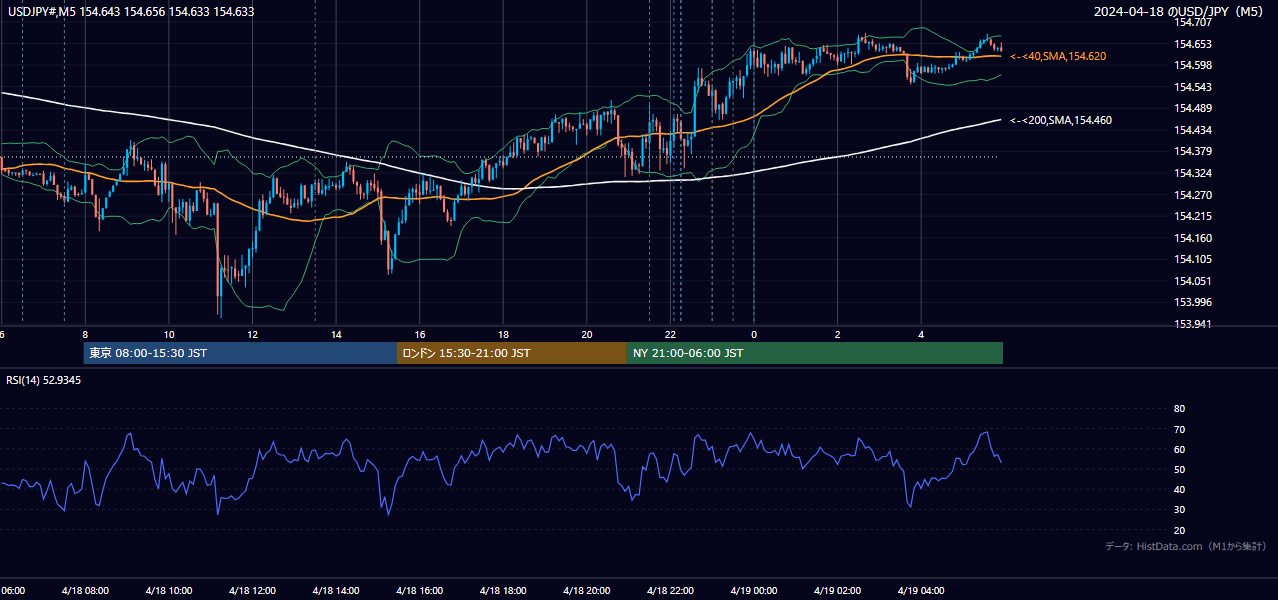Click RSI scale level 60
Viewport: 1278px width, 600px height.
[x=1179, y=449]
